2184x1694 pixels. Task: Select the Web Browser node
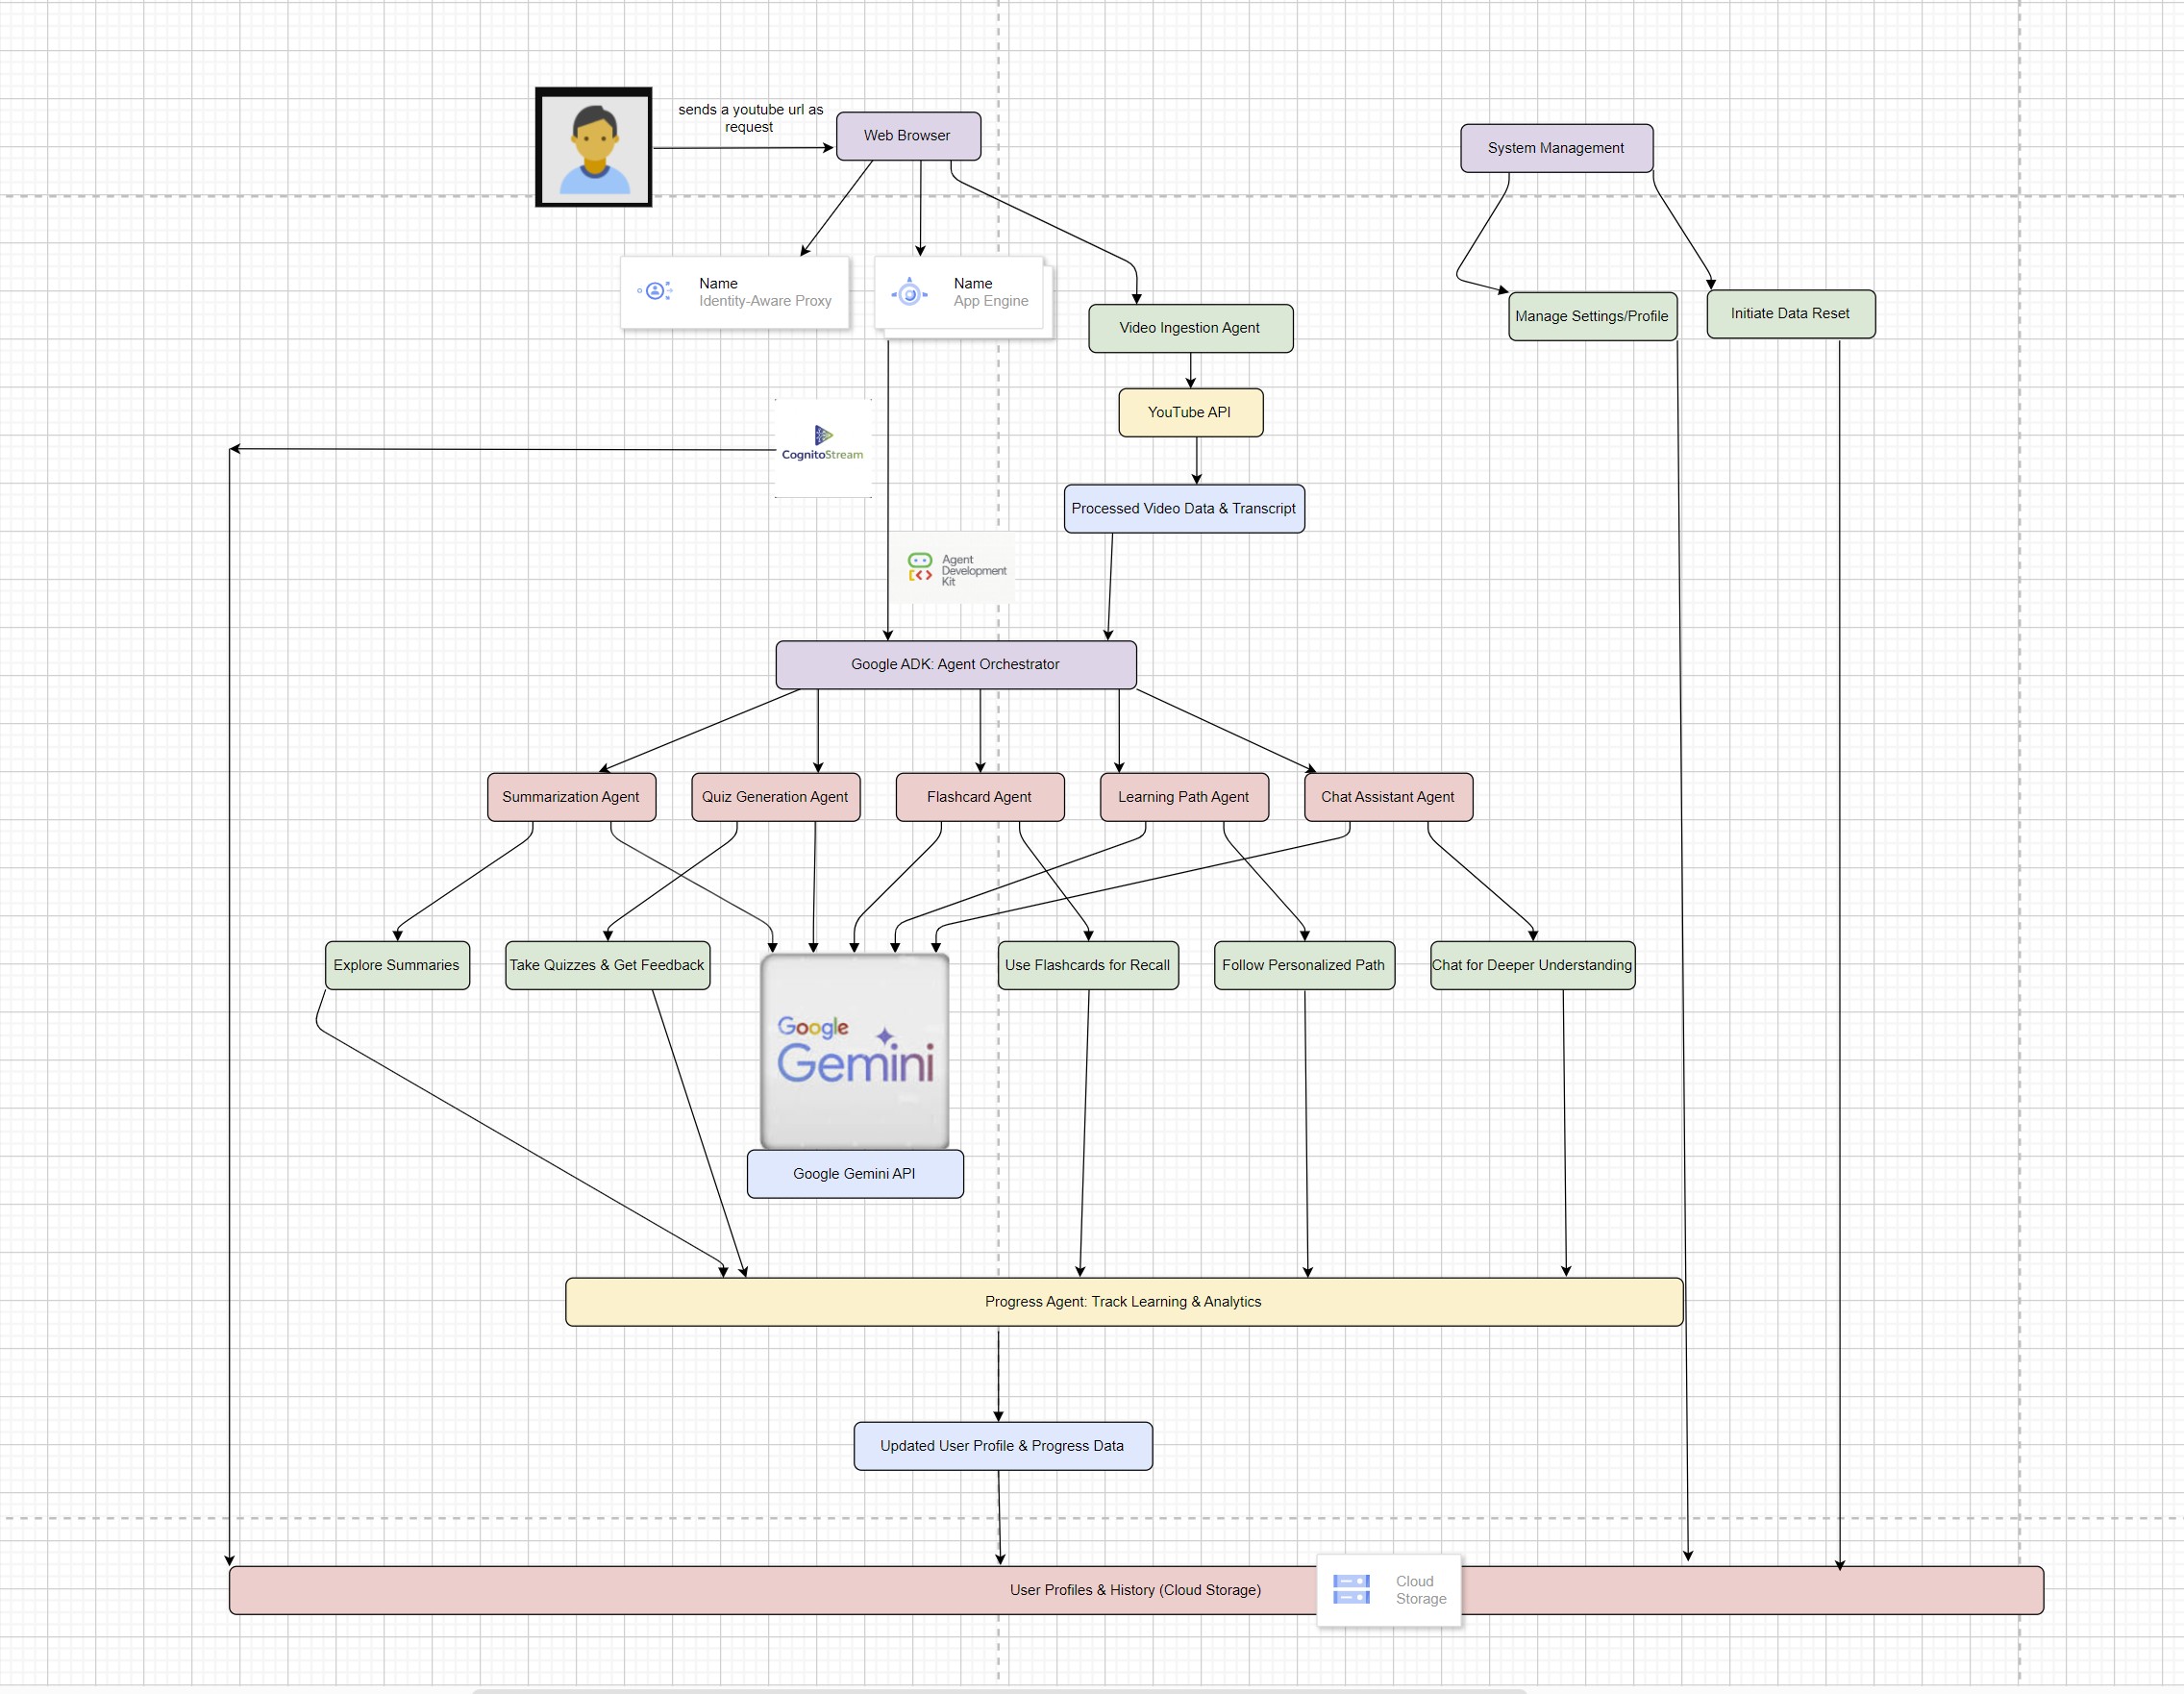(x=907, y=136)
